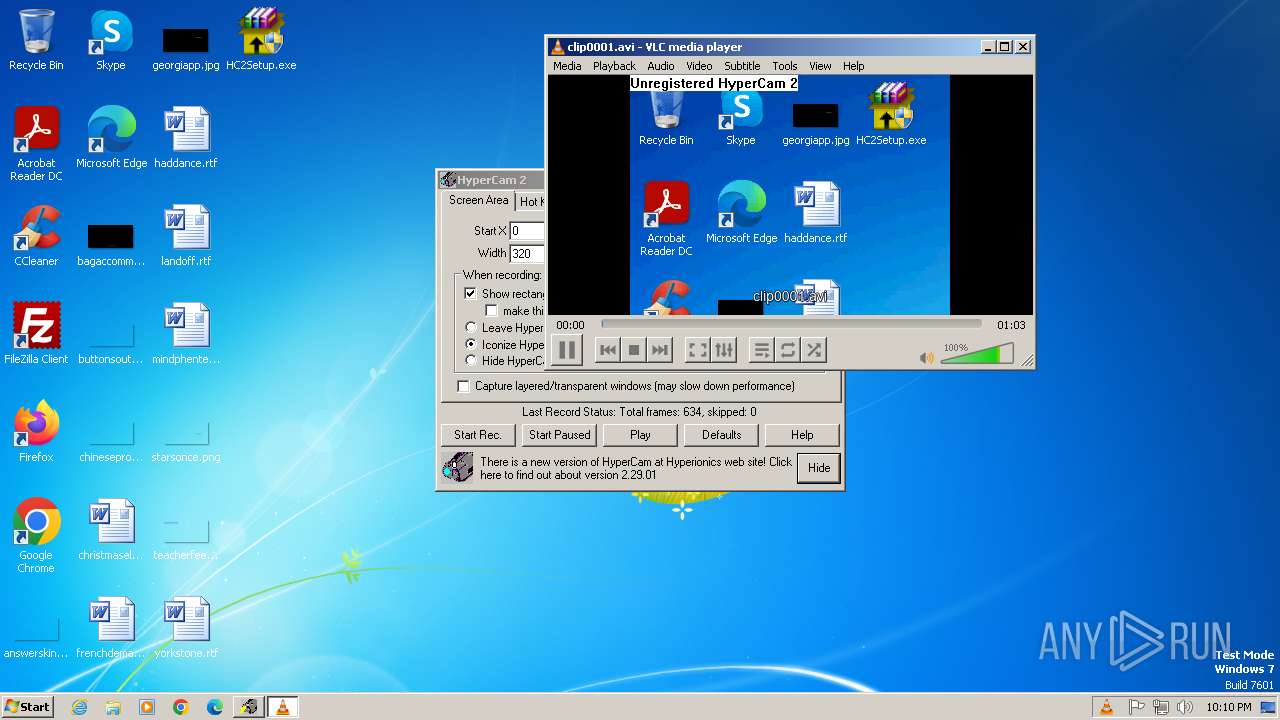Hide the HyperCam new version notice
1280x720 pixels.
(819, 468)
